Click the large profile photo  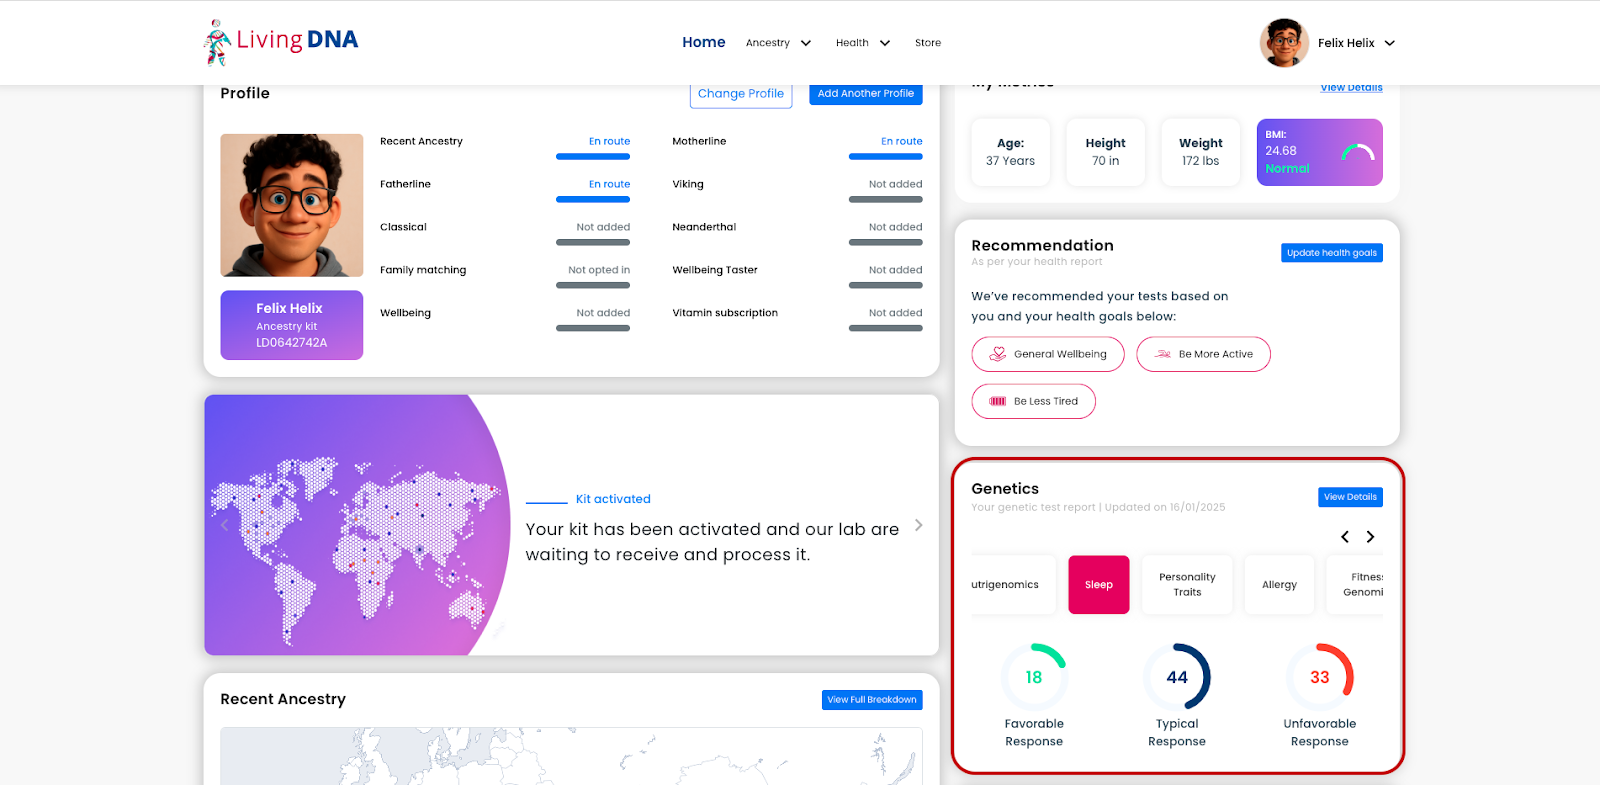[292, 205]
